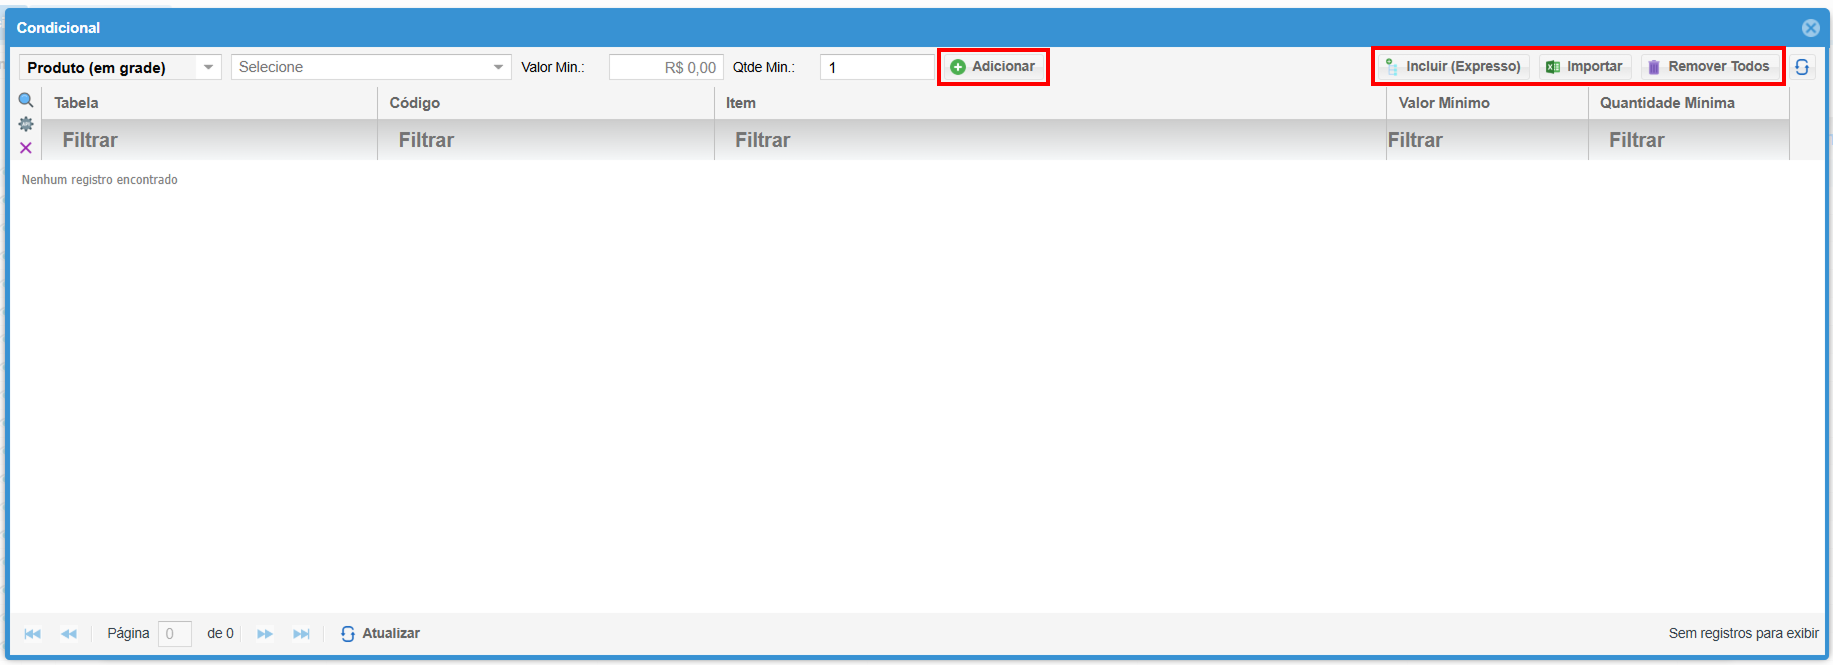Click the Qtde Min. input field
This screenshot has height=665, width=1833.
pos(876,67)
